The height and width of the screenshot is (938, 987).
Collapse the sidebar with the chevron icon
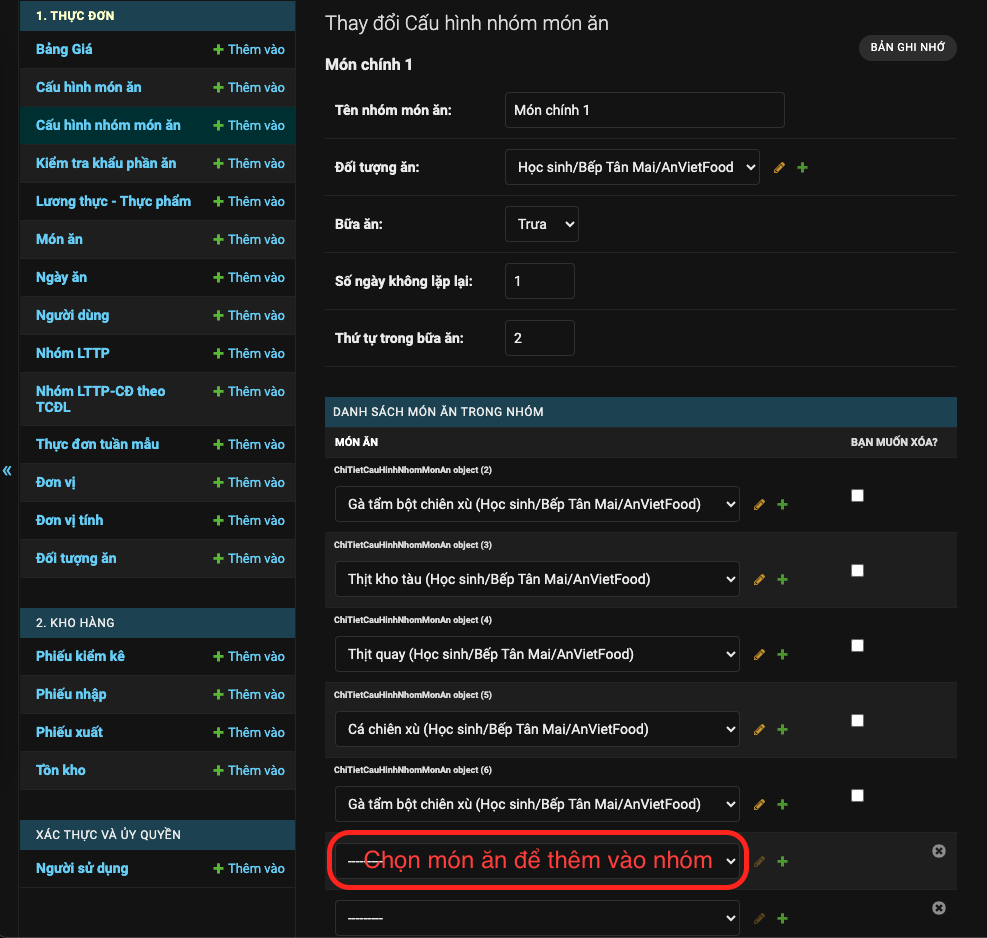point(7,470)
